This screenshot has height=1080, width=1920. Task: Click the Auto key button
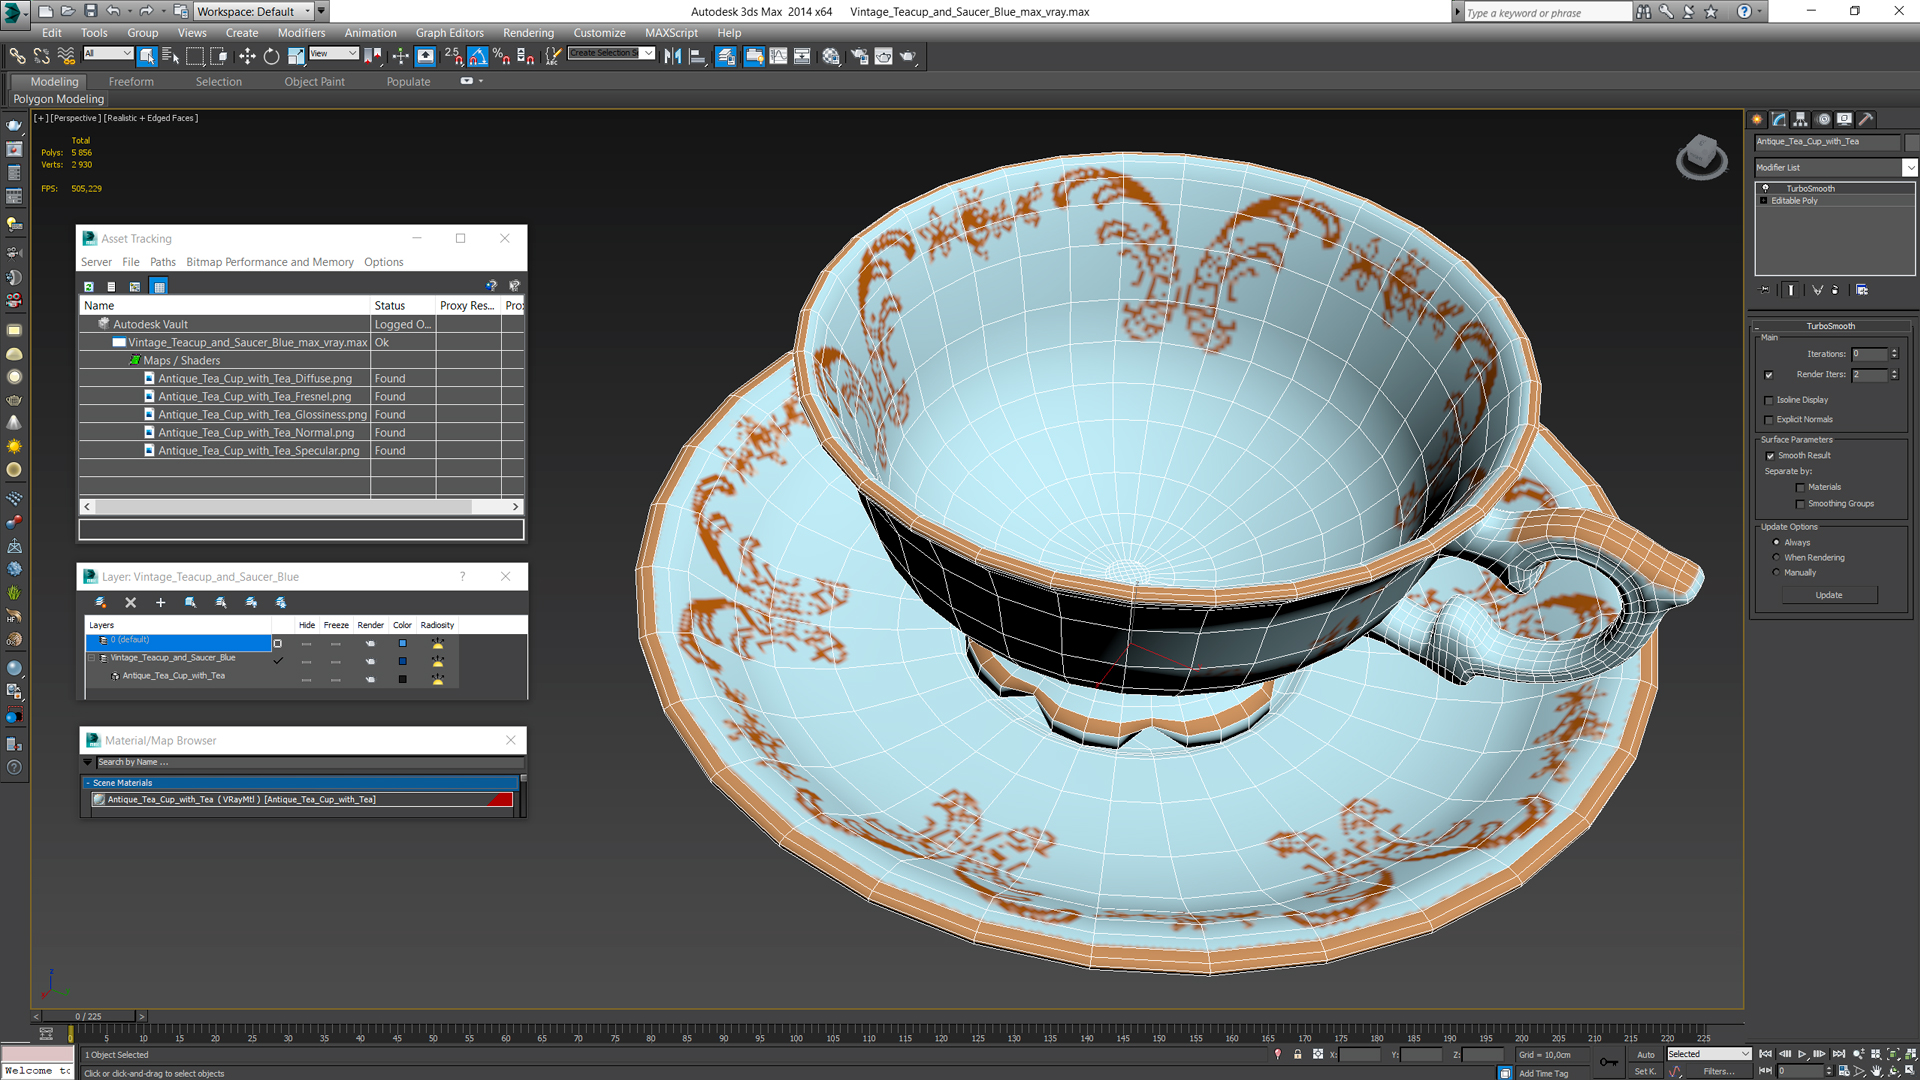pos(1645,1054)
